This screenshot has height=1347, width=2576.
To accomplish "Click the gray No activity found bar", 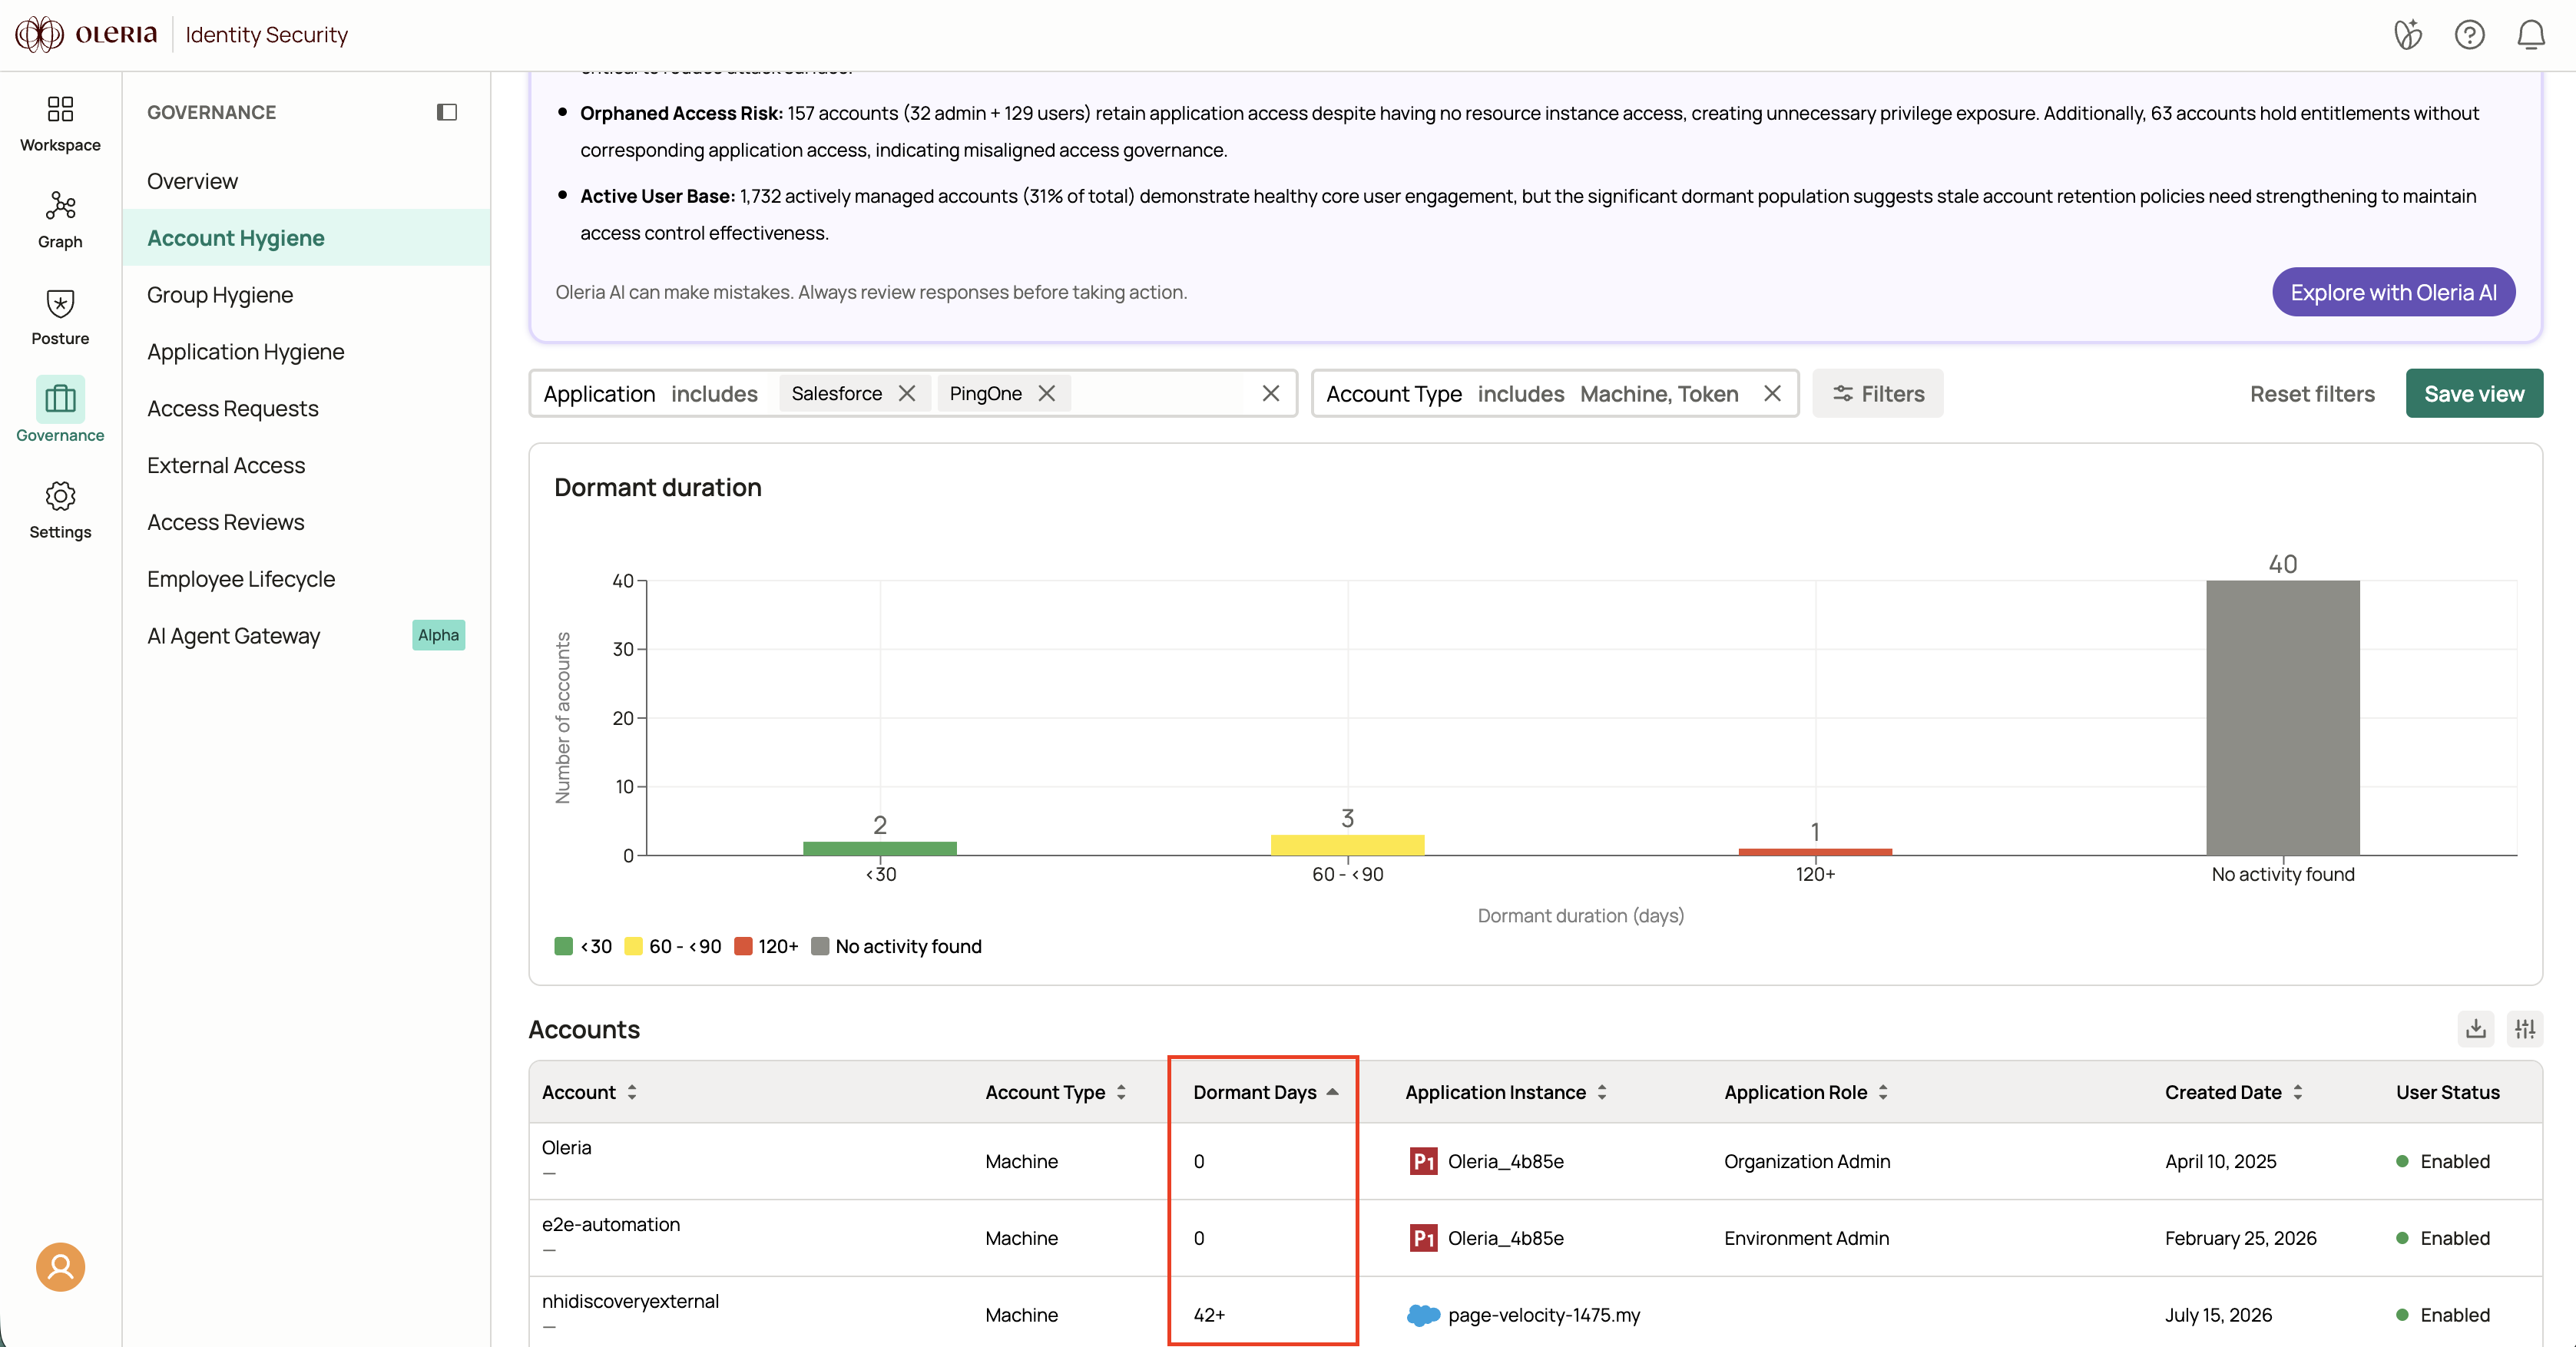I will tap(2282, 717).
